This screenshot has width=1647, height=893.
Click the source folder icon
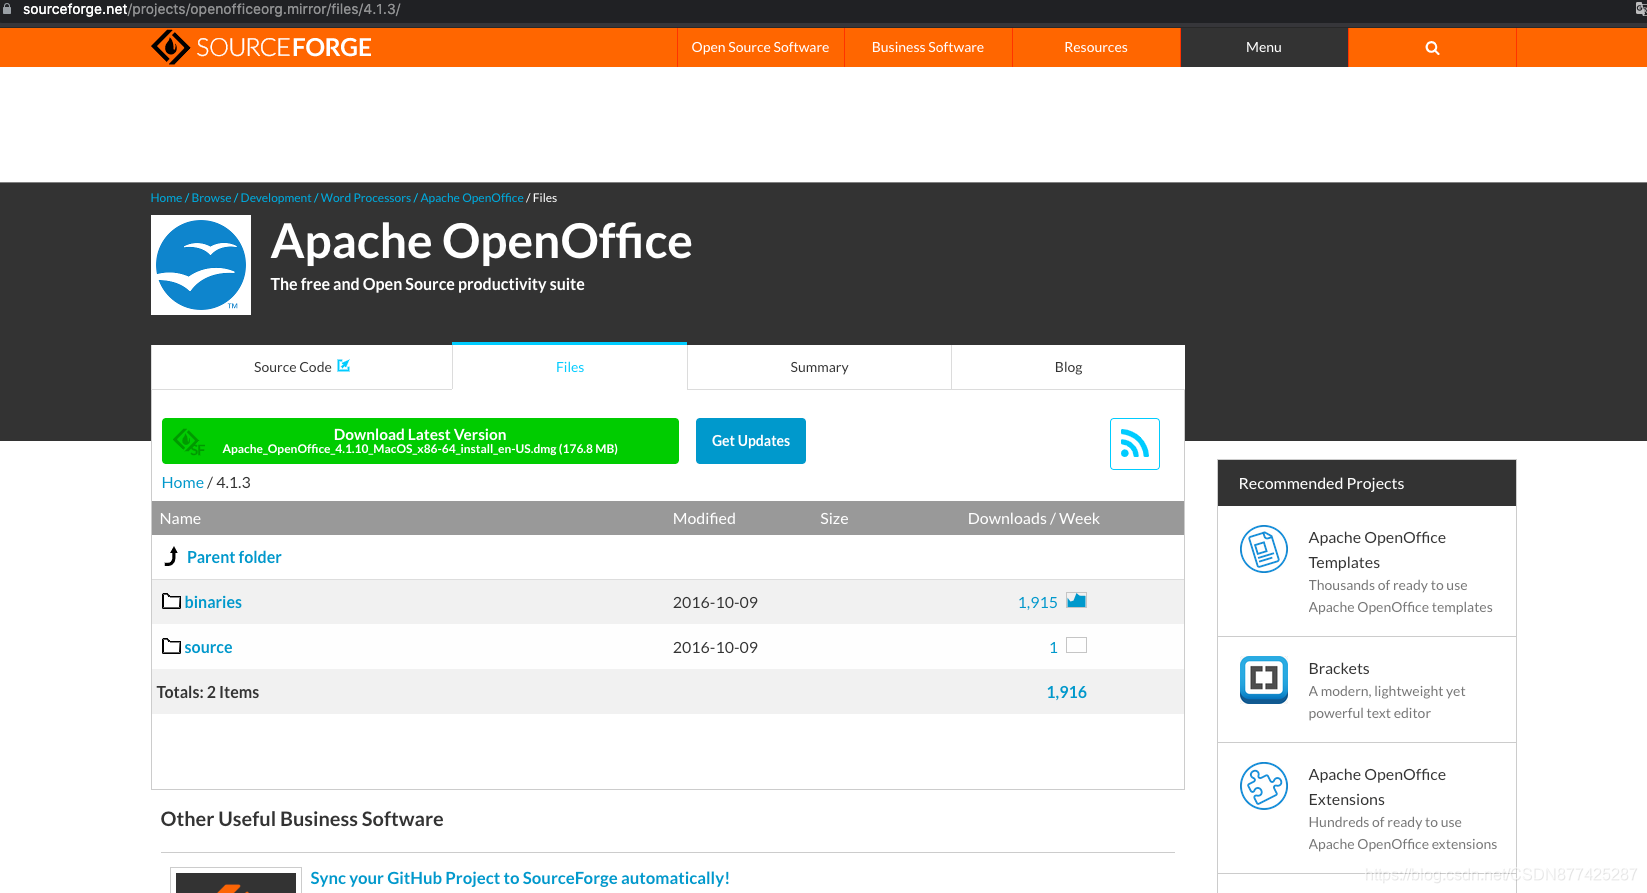tap(171, 646)
